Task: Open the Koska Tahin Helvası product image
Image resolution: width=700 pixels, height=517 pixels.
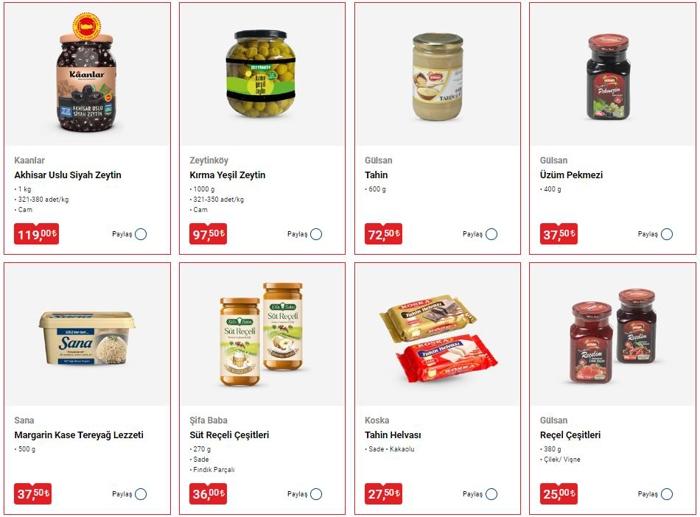Action: tap(438, 339)
